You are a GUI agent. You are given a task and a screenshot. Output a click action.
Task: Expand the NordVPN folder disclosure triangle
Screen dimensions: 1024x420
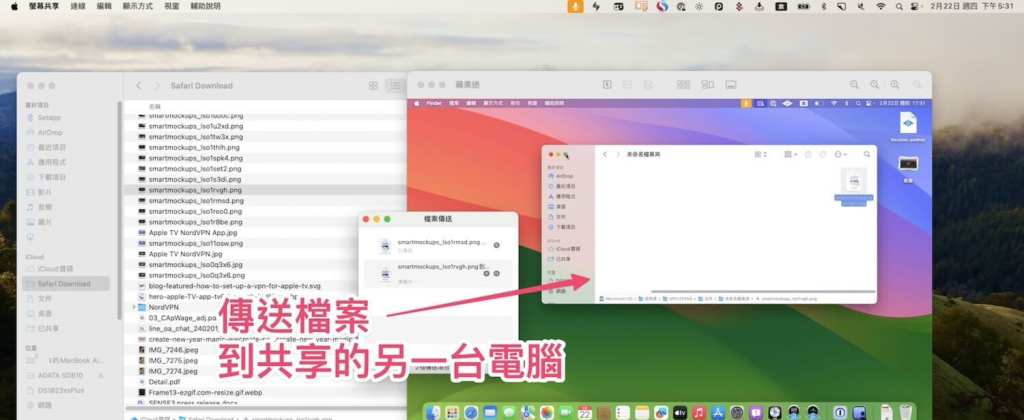click(134, 307)
